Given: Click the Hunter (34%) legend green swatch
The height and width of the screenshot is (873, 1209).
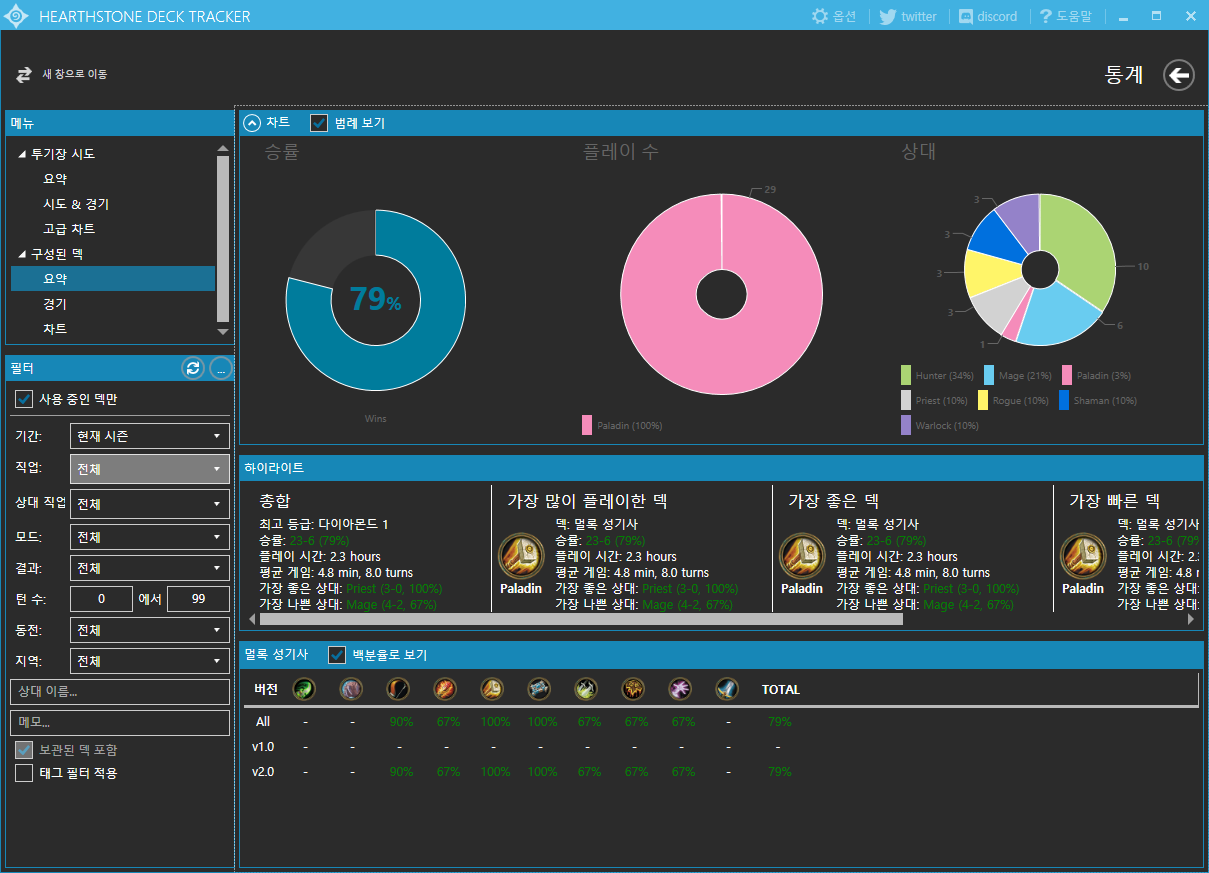Looking at the screenshot, I should coord(906,375).
